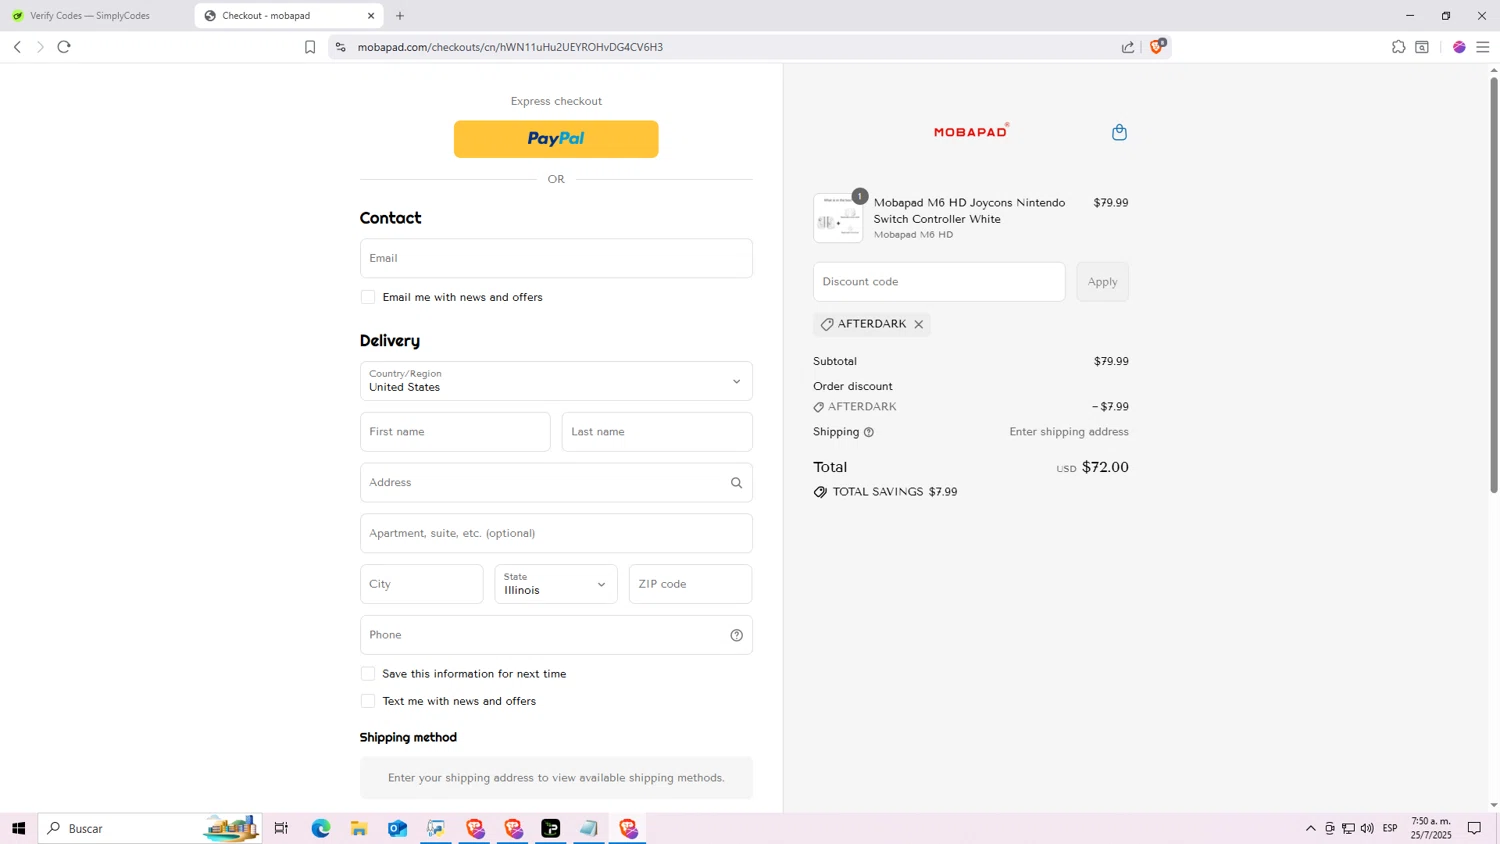Click the page vertical scrollbar
1500x844 pixels.
pos(1494,284)
